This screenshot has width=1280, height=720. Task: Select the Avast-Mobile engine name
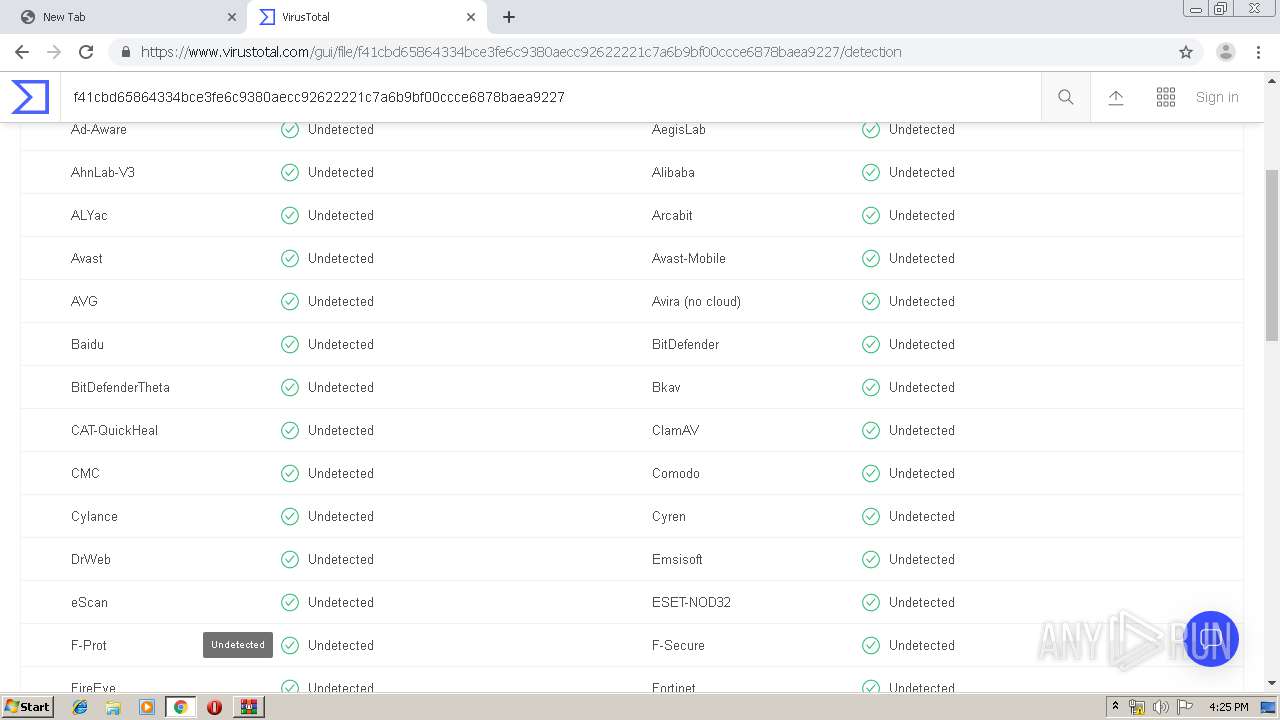[x=689, y=258]
